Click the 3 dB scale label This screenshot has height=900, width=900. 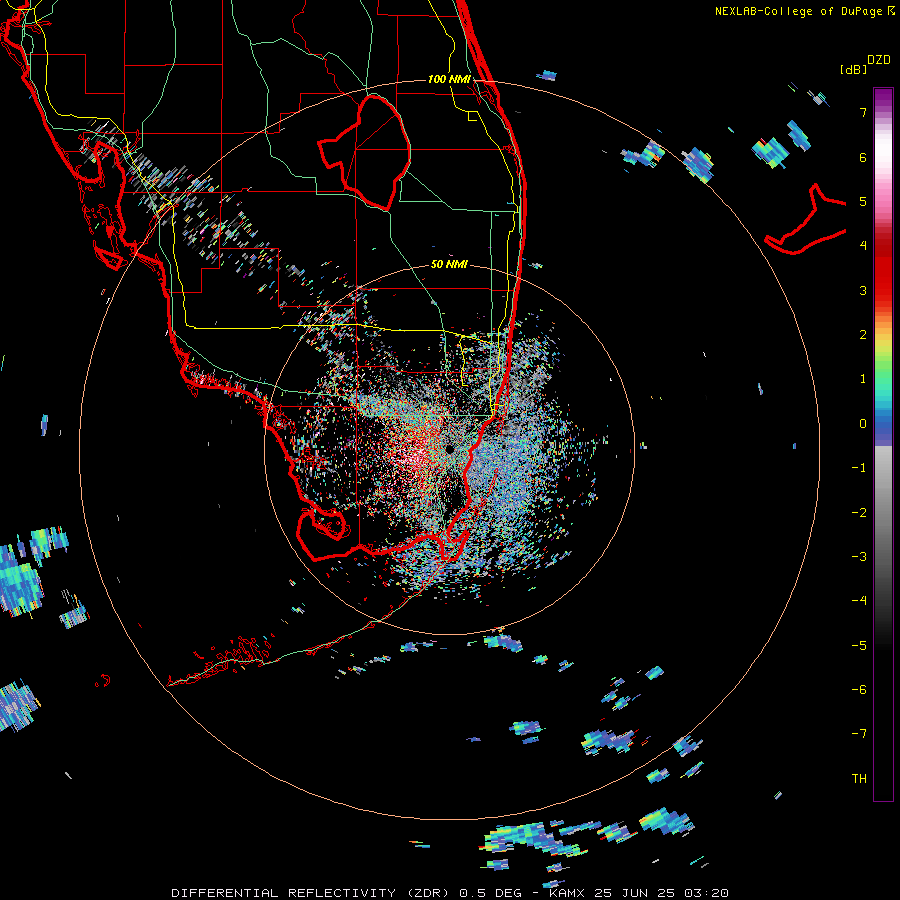pos(863,290)
